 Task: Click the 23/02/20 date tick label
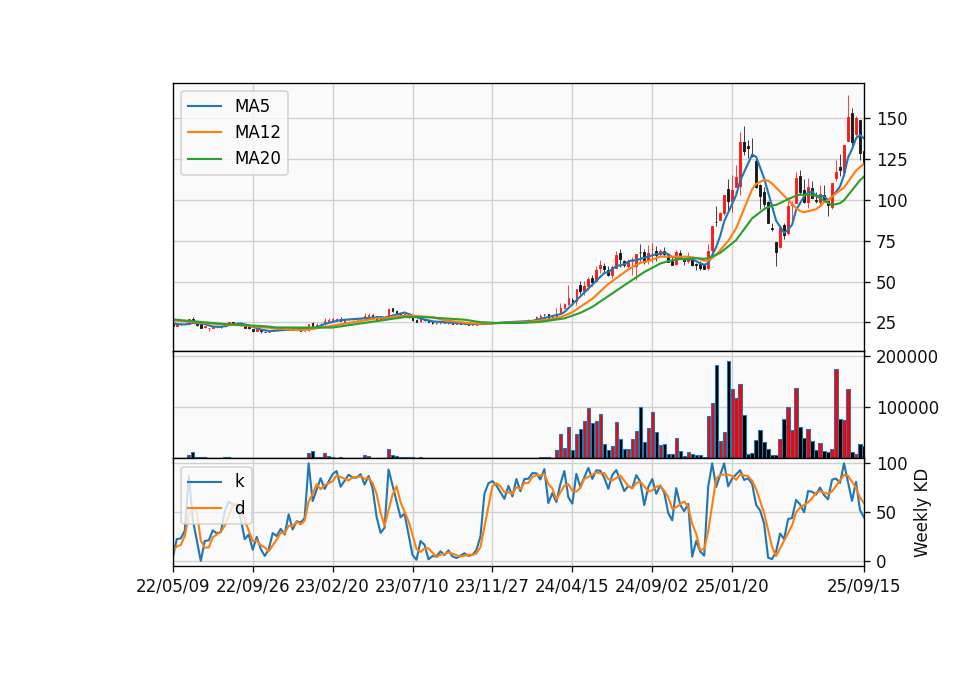(332, 586)
